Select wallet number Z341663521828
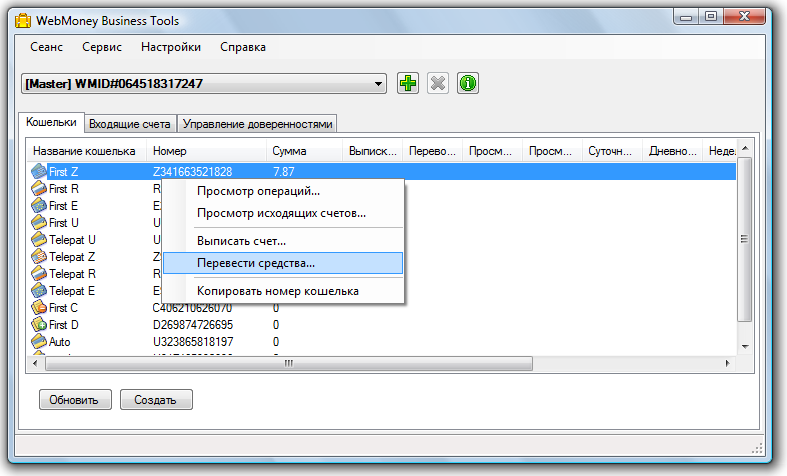Screen dimensions: 787x476 pos(193,172)
